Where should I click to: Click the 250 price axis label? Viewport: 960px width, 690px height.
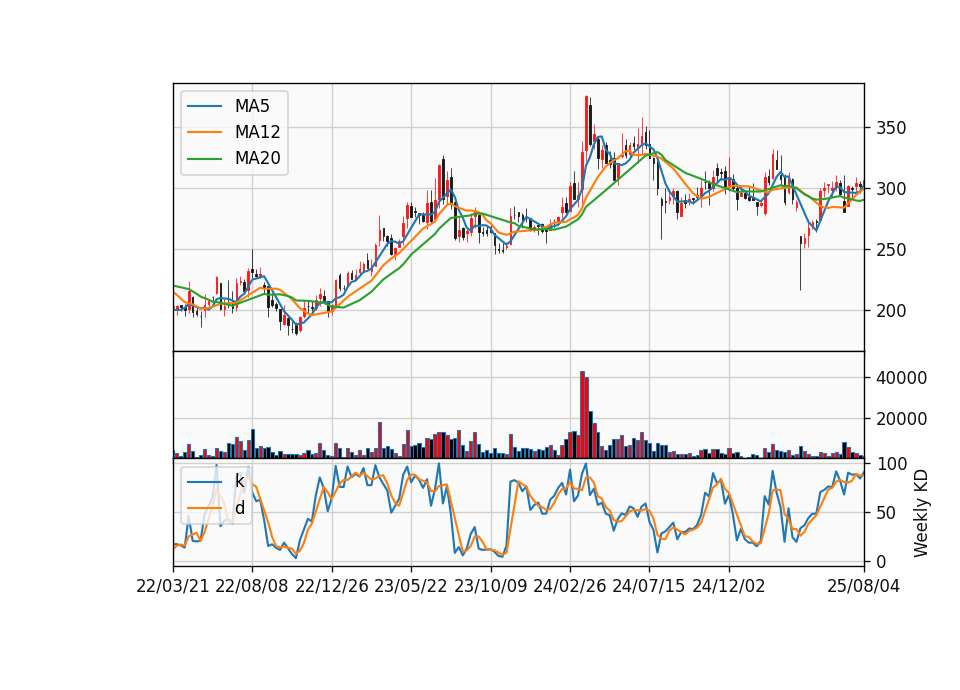891,250
